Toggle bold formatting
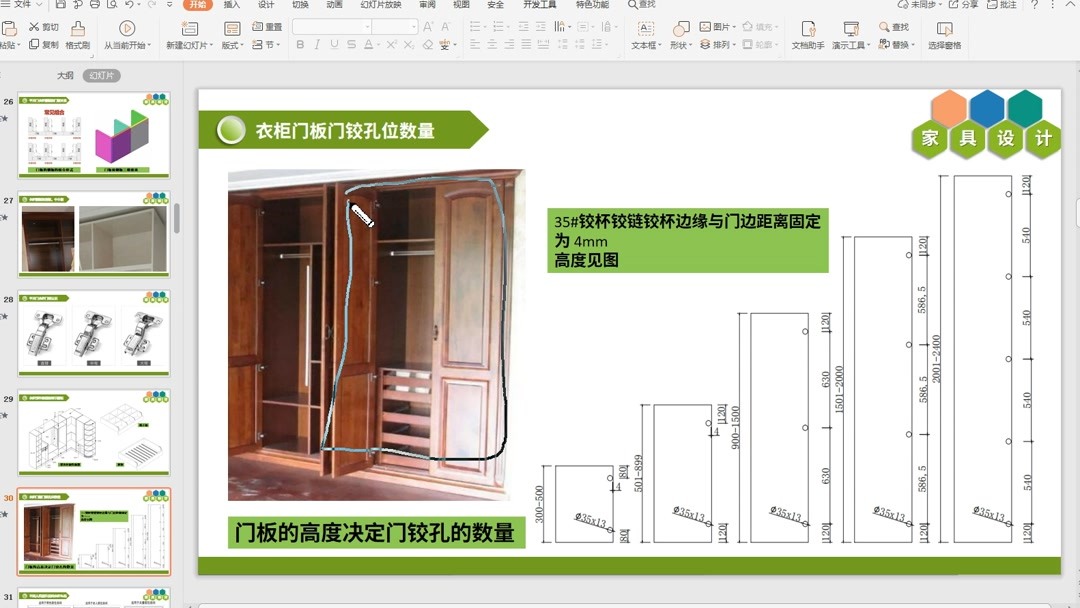The width and height of the screenshot is (1080, 608). coord(299,45)
